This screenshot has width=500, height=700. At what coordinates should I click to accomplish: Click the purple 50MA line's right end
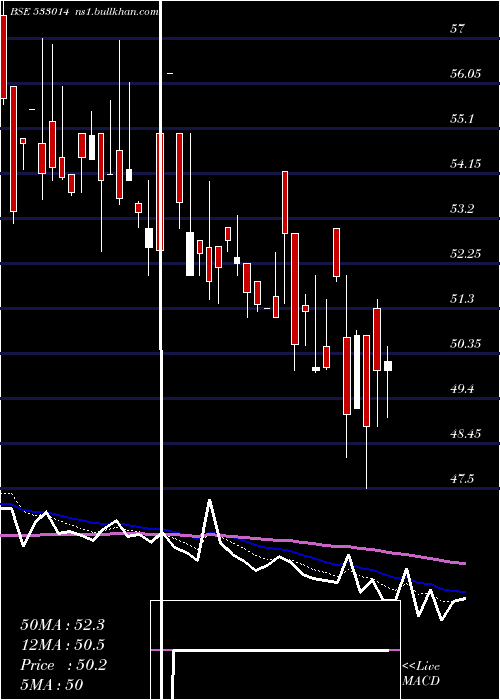tap(464, 563)
